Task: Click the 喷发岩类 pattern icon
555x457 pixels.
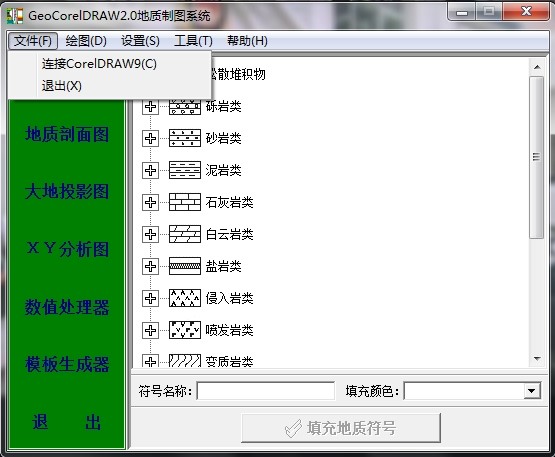Action: (x=185, y=330)
